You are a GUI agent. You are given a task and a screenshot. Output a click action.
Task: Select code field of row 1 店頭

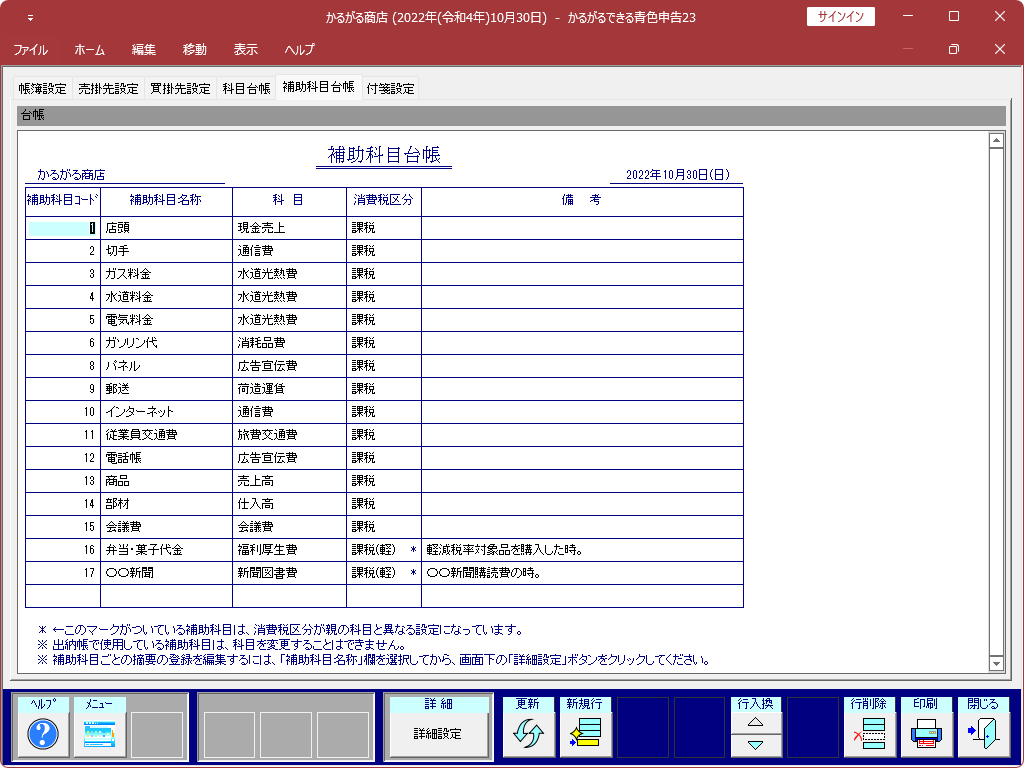63,229
